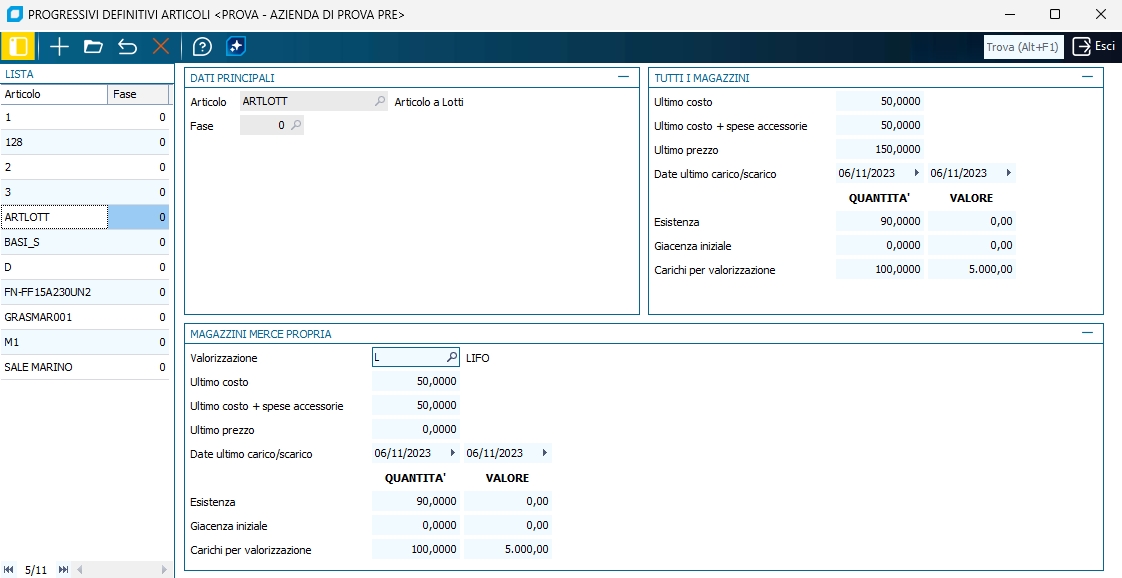
Task: Click Ultimo costo value in Tutti i Magazzini
Action: (x=879, y=102)
